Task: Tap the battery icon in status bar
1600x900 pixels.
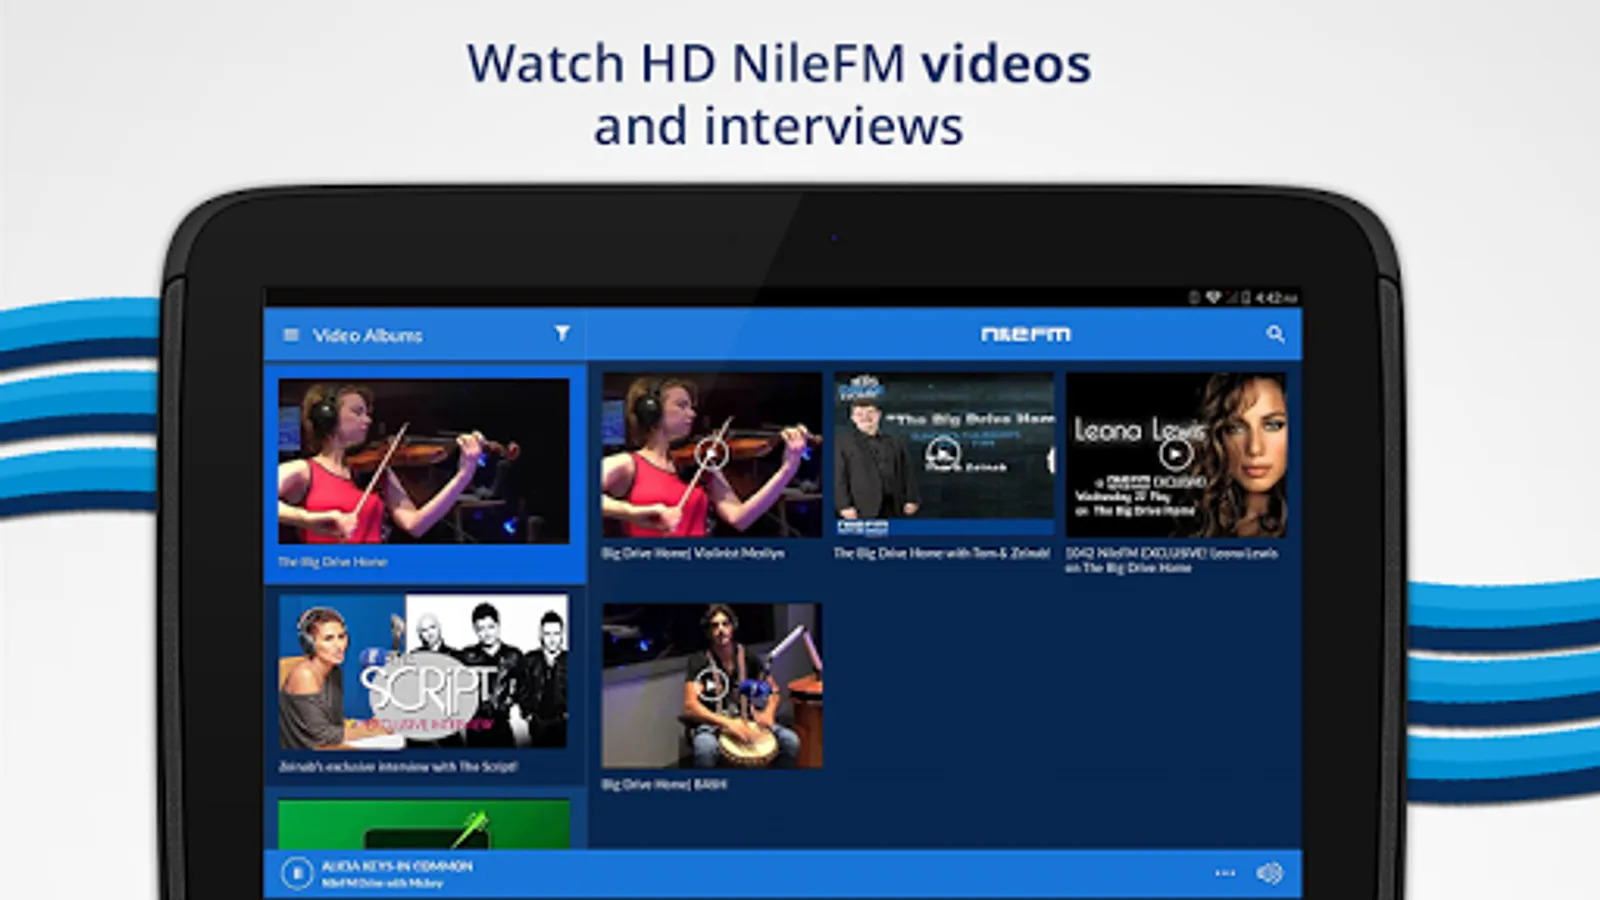Action: (x=1246, y=297)
